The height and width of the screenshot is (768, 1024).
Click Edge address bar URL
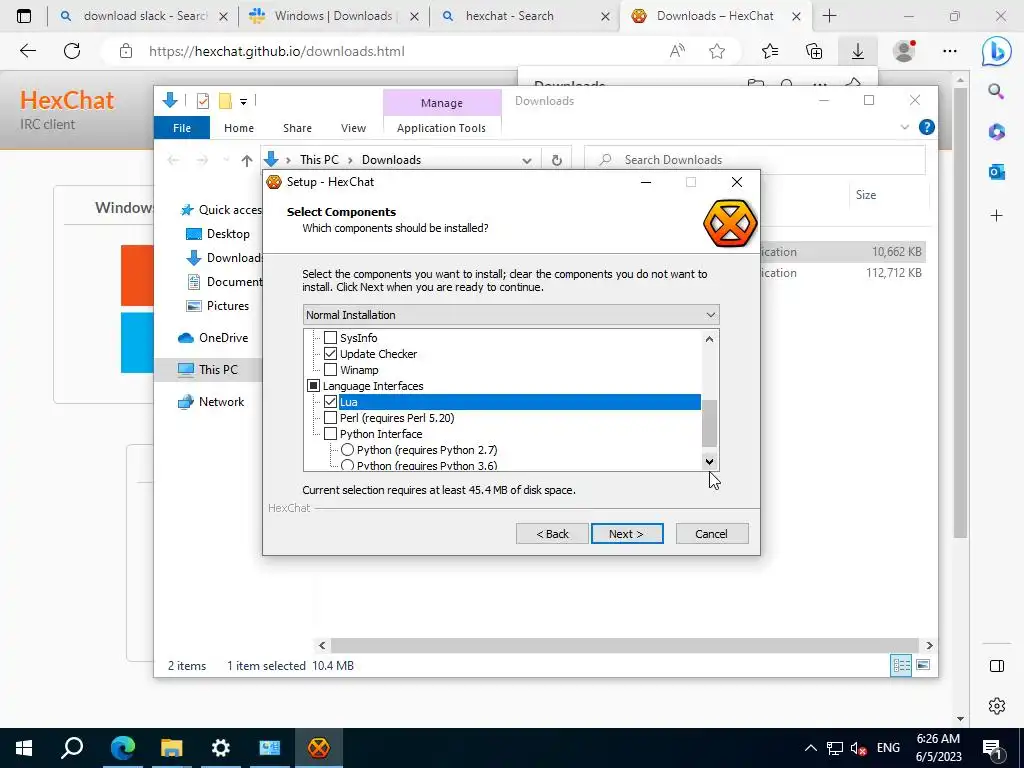tap(277, 51)
